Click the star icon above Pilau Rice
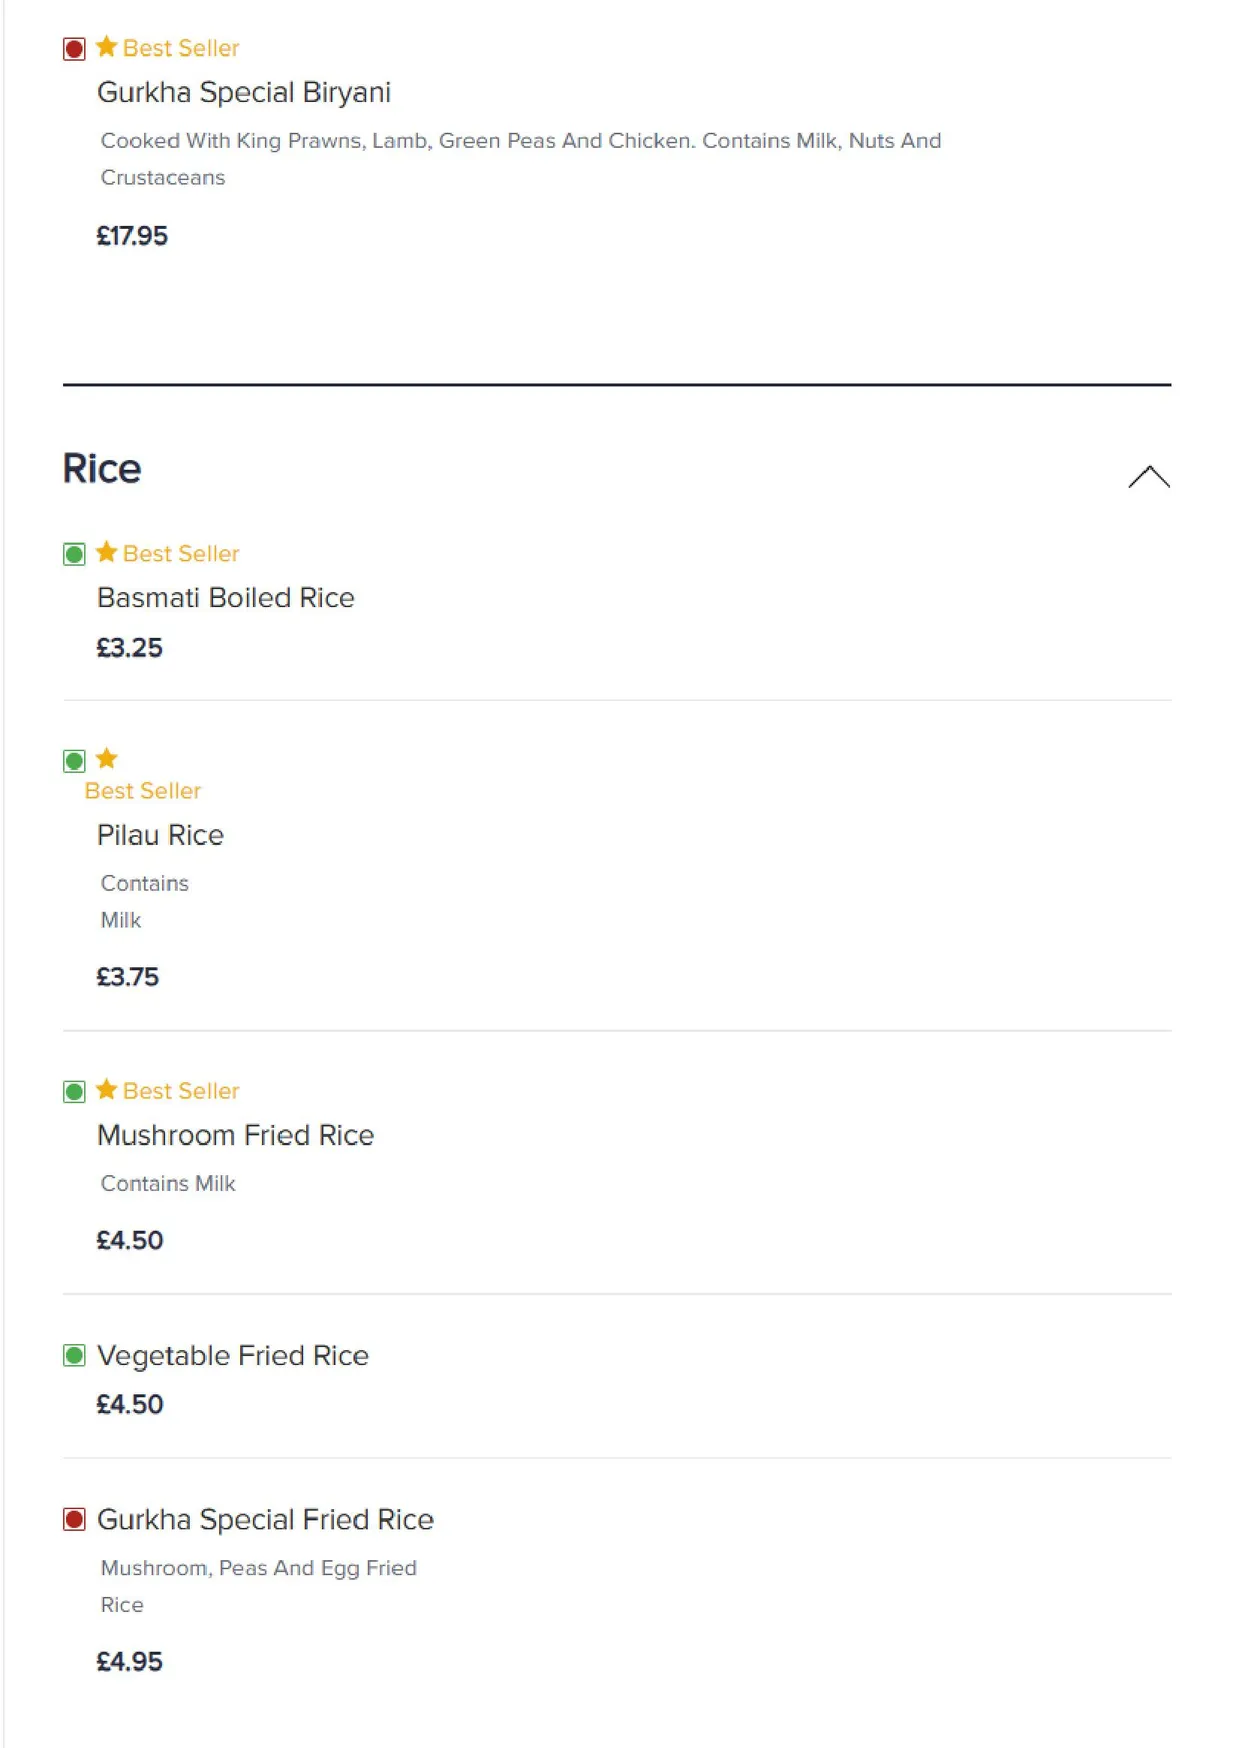The width and height of the screenshot is (1239, 1748). (x=107, y=758)
